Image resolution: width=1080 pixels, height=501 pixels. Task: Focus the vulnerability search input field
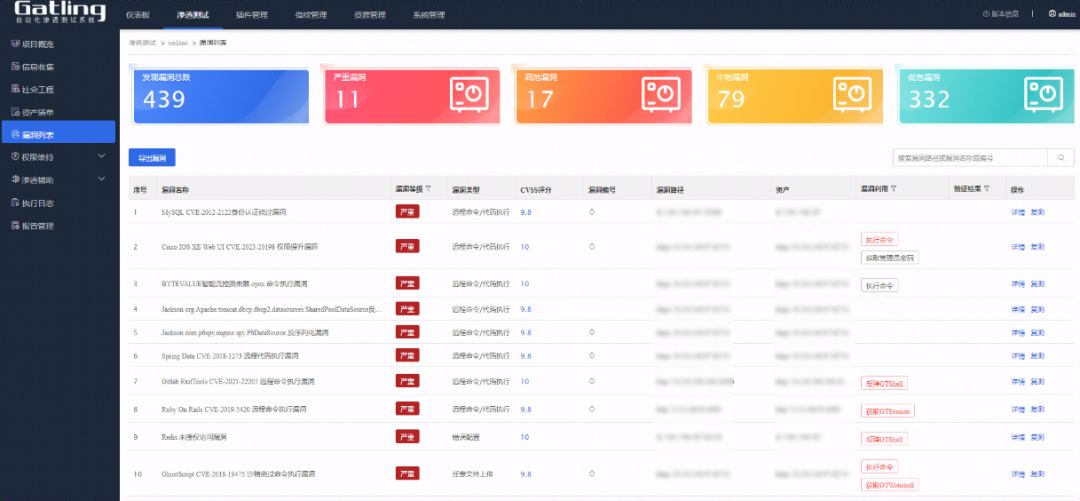969,158
